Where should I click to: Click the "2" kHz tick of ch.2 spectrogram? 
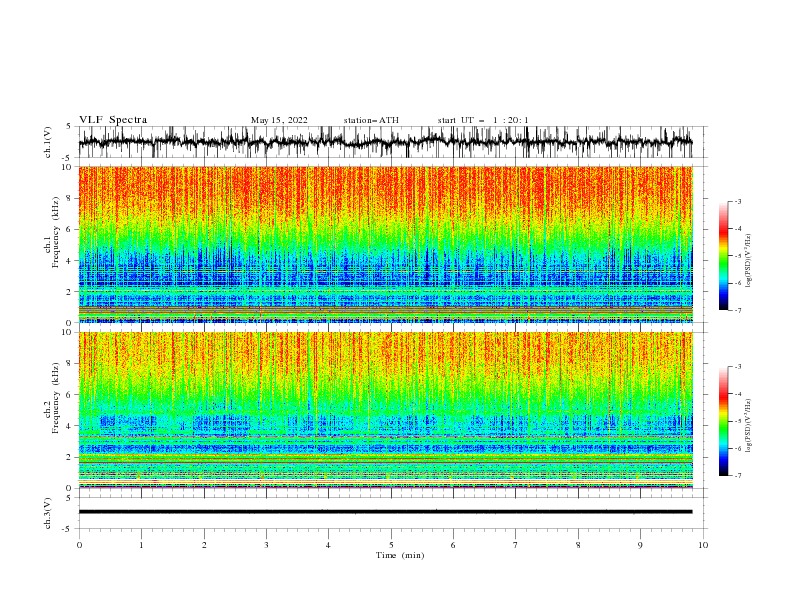[x=70, y=457]
